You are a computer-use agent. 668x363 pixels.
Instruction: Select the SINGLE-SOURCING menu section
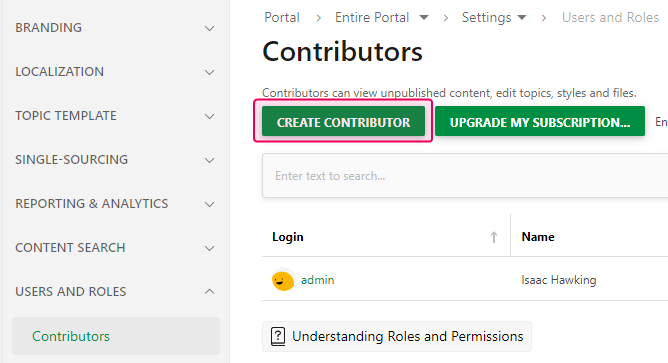coord(116,160)
